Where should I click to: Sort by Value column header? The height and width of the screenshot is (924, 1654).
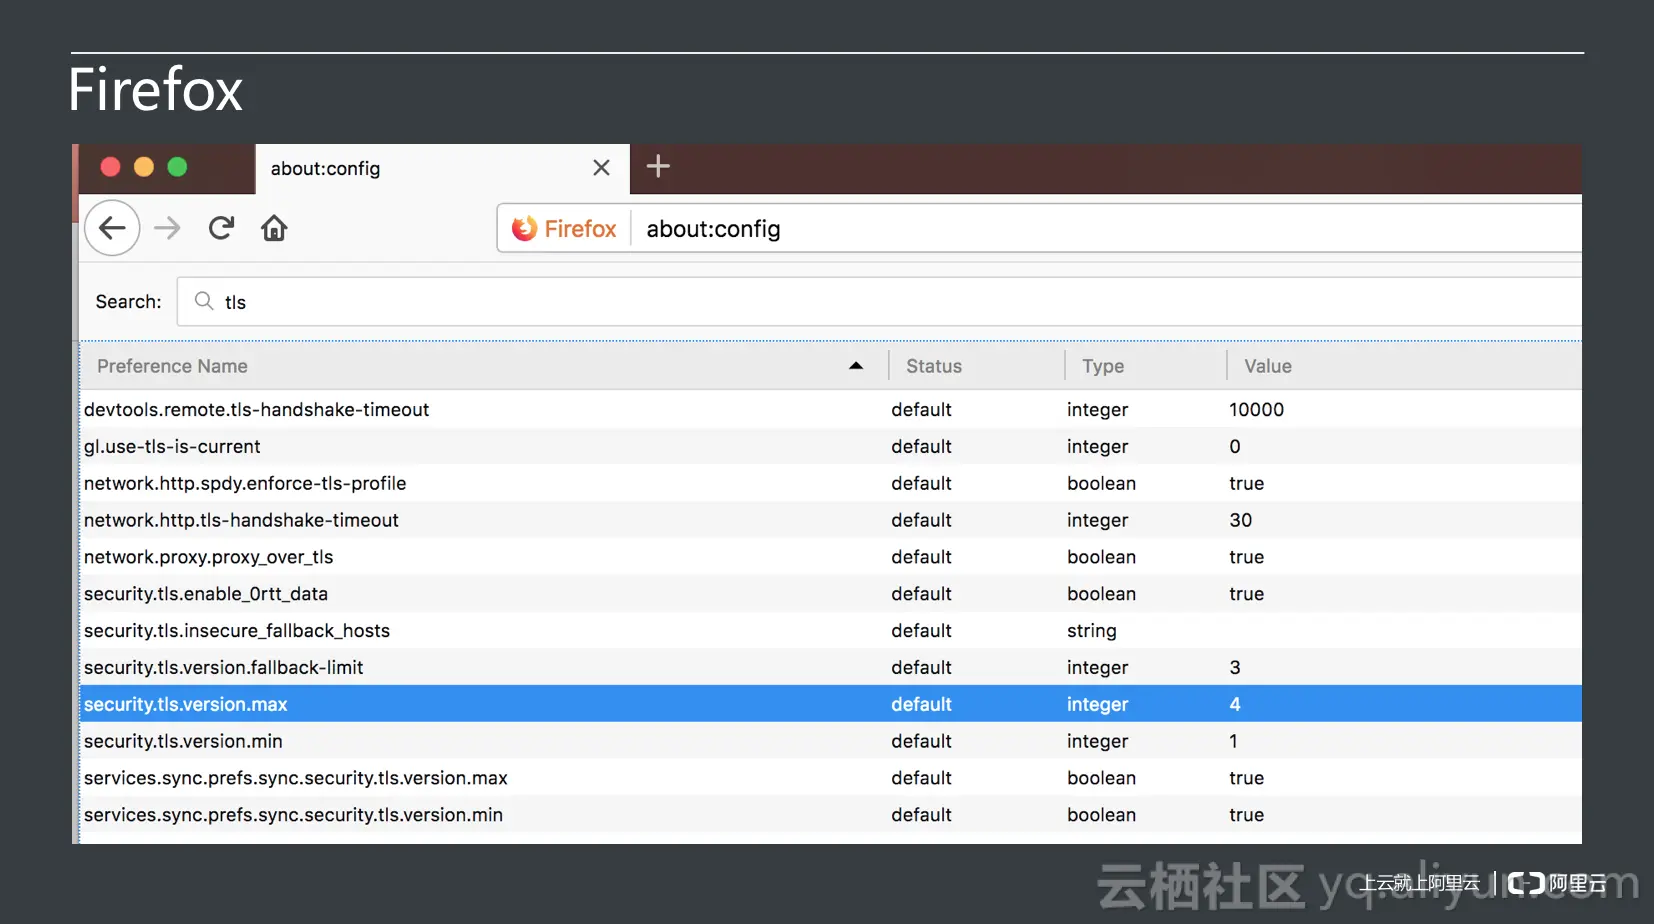point(1268,366)
